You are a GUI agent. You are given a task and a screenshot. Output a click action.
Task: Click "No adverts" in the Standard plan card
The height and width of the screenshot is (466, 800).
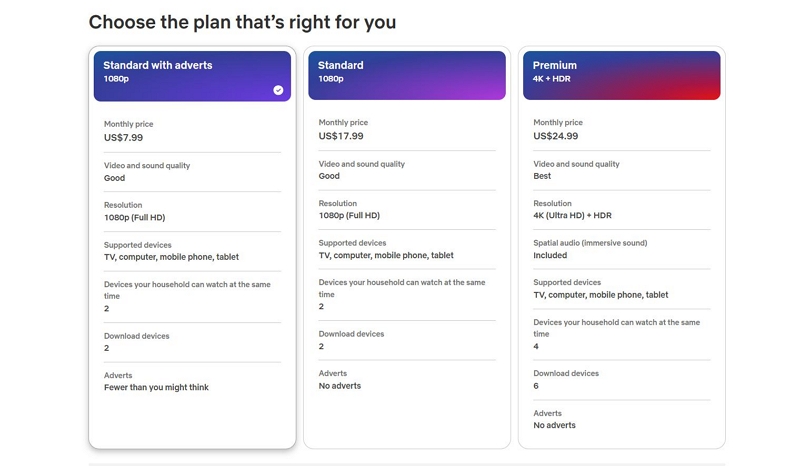340,386
